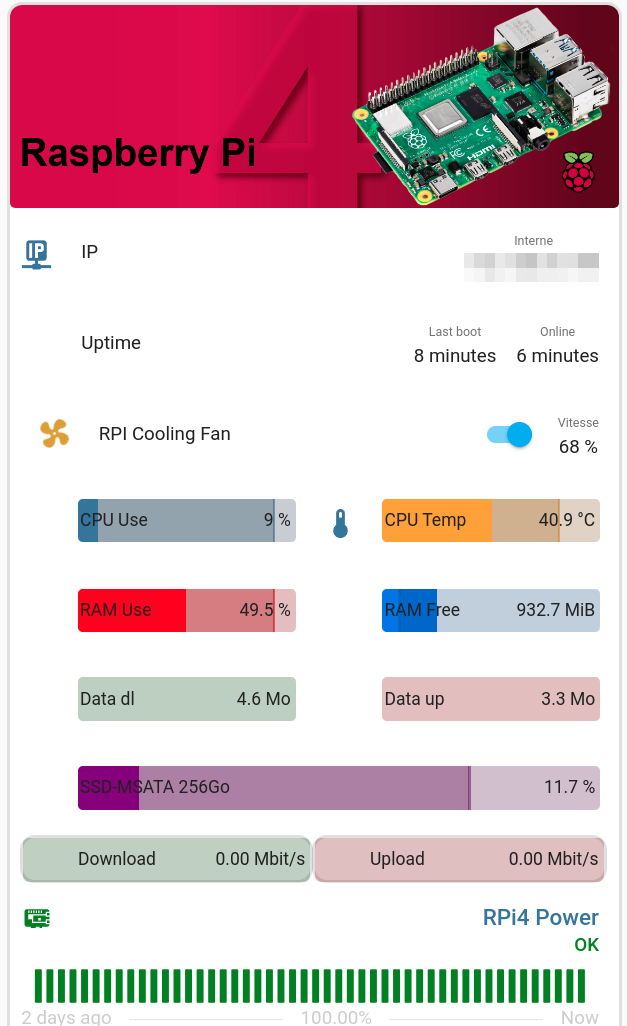Click the SSD-MSATA 256Go usage bar
The height and width of the screenshot is (1026, 627).
click(x=339, y=788)
